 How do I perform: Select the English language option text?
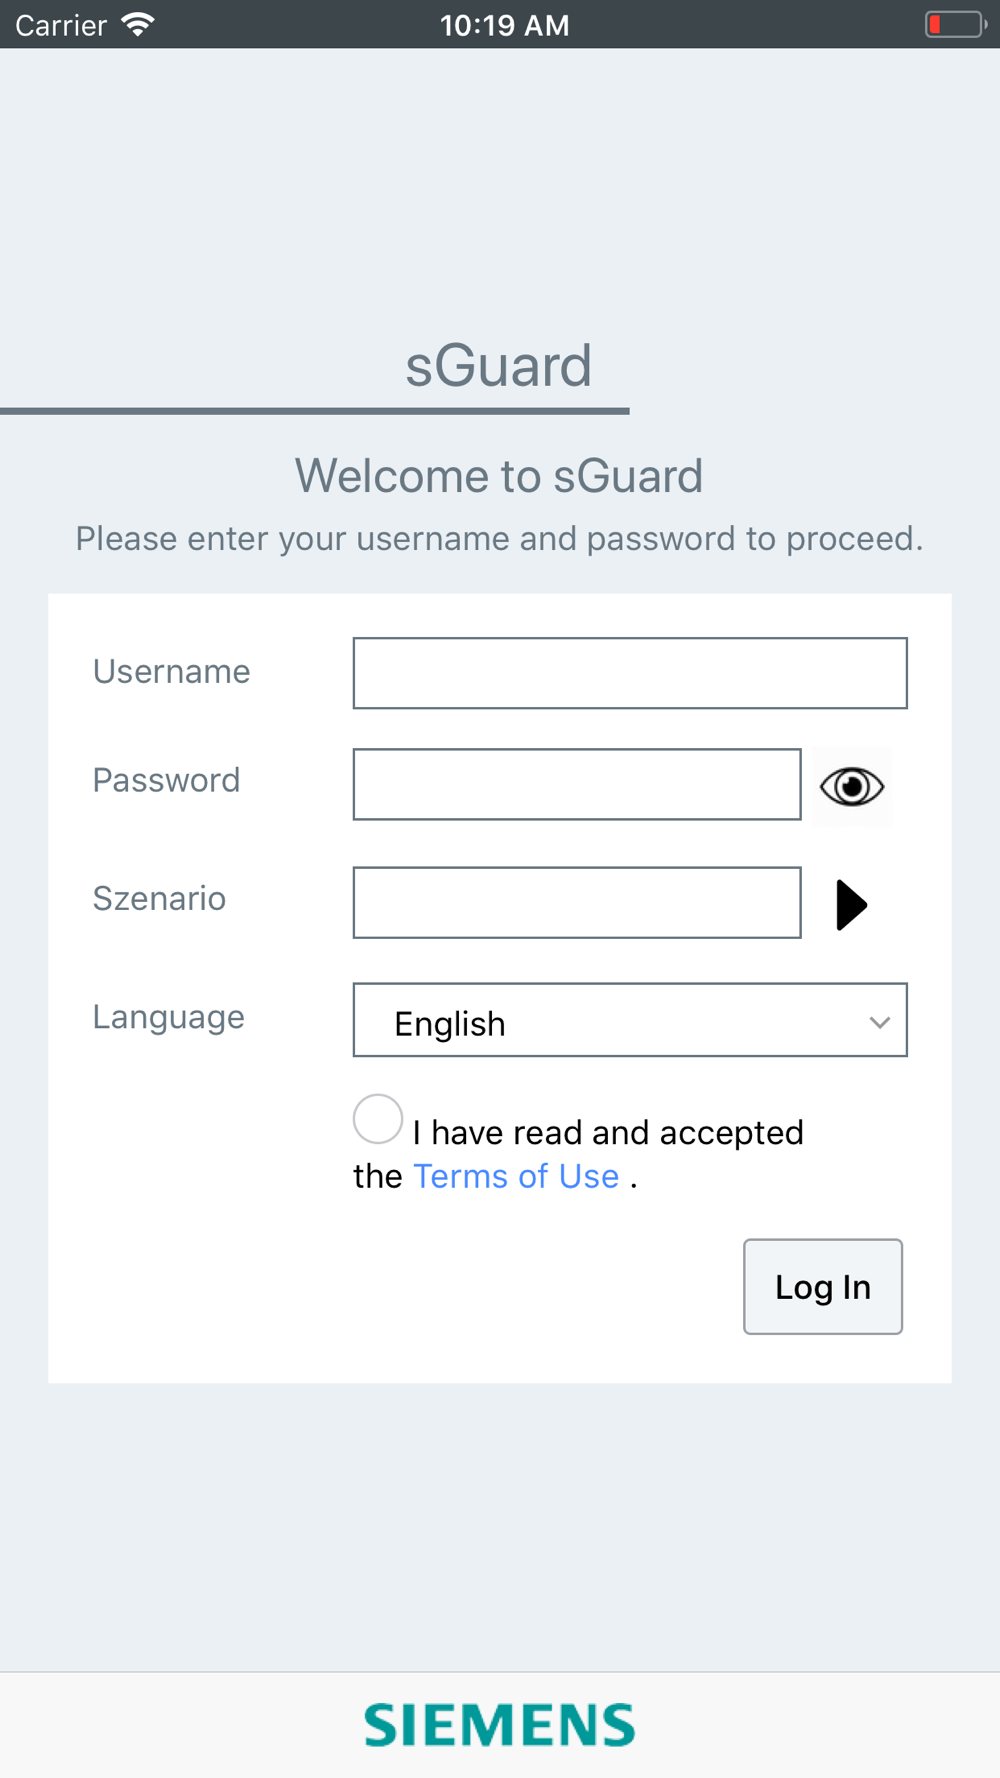[x=450, y=1024]
